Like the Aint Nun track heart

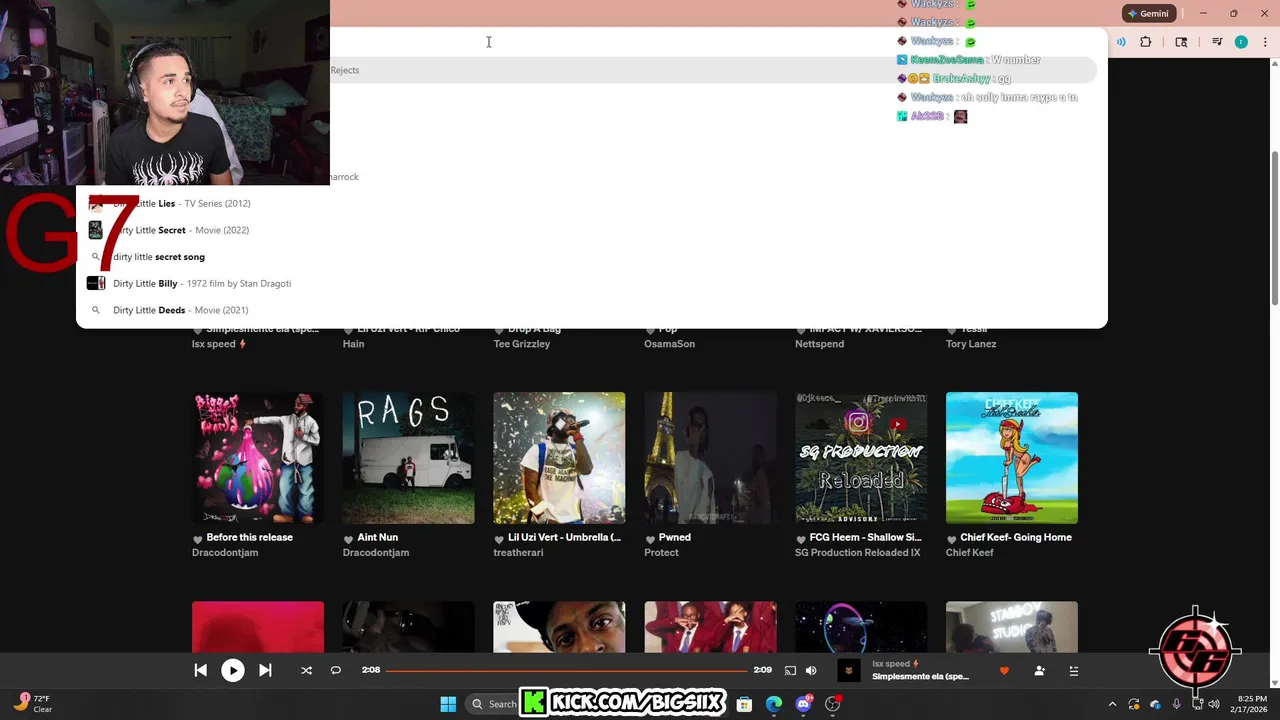348,539
